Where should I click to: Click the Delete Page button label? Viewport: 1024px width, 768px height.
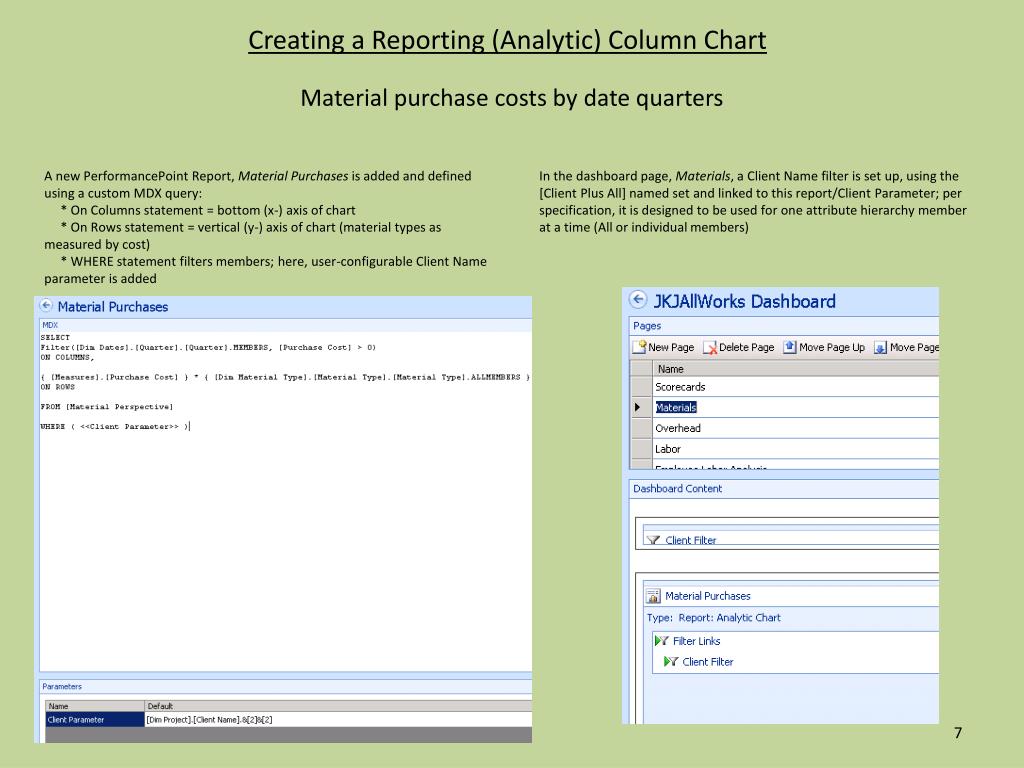pos(746,347)
